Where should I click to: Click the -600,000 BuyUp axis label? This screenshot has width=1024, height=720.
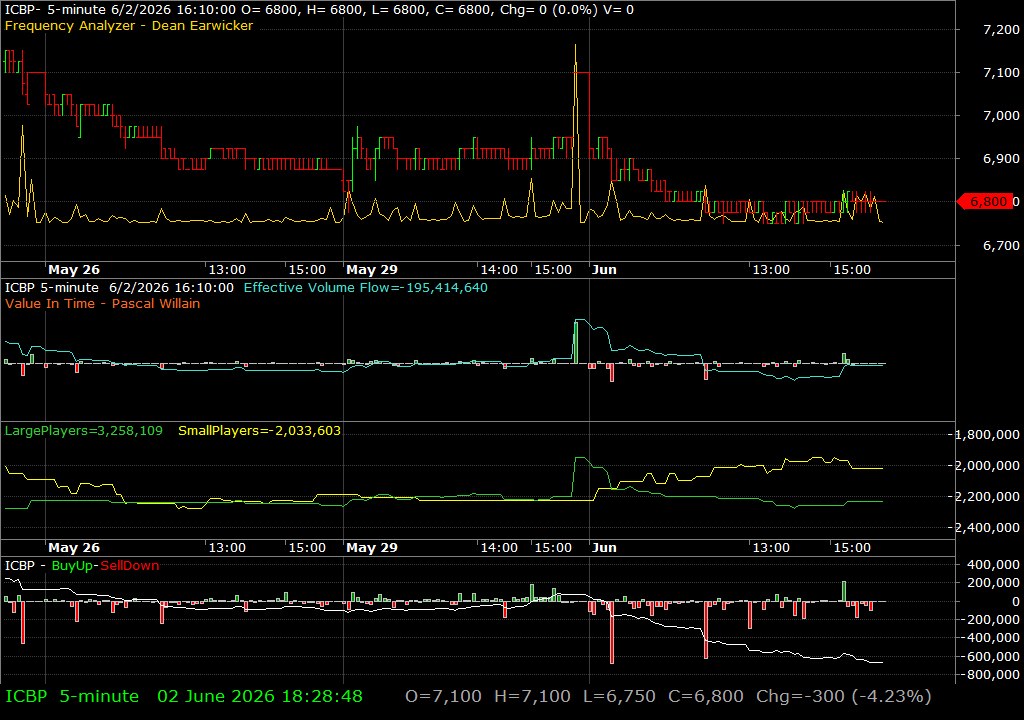[x=990, y=657]
